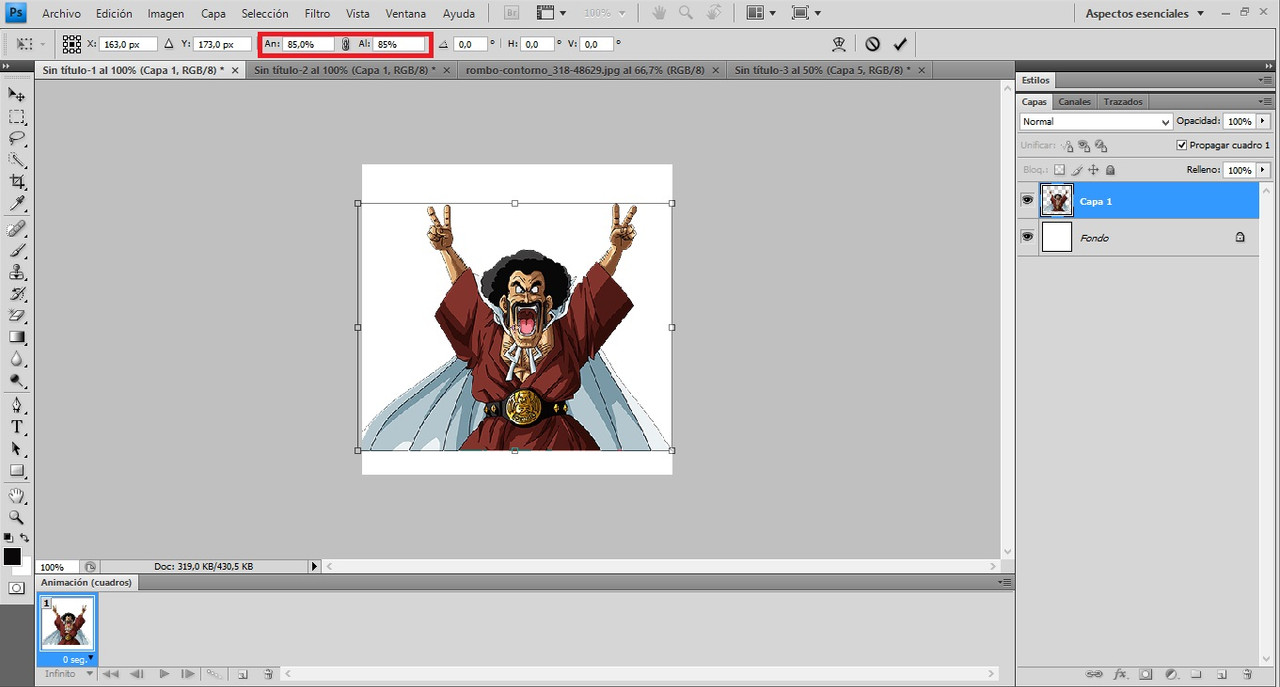Hide the Capa 1 layer

1027,201
